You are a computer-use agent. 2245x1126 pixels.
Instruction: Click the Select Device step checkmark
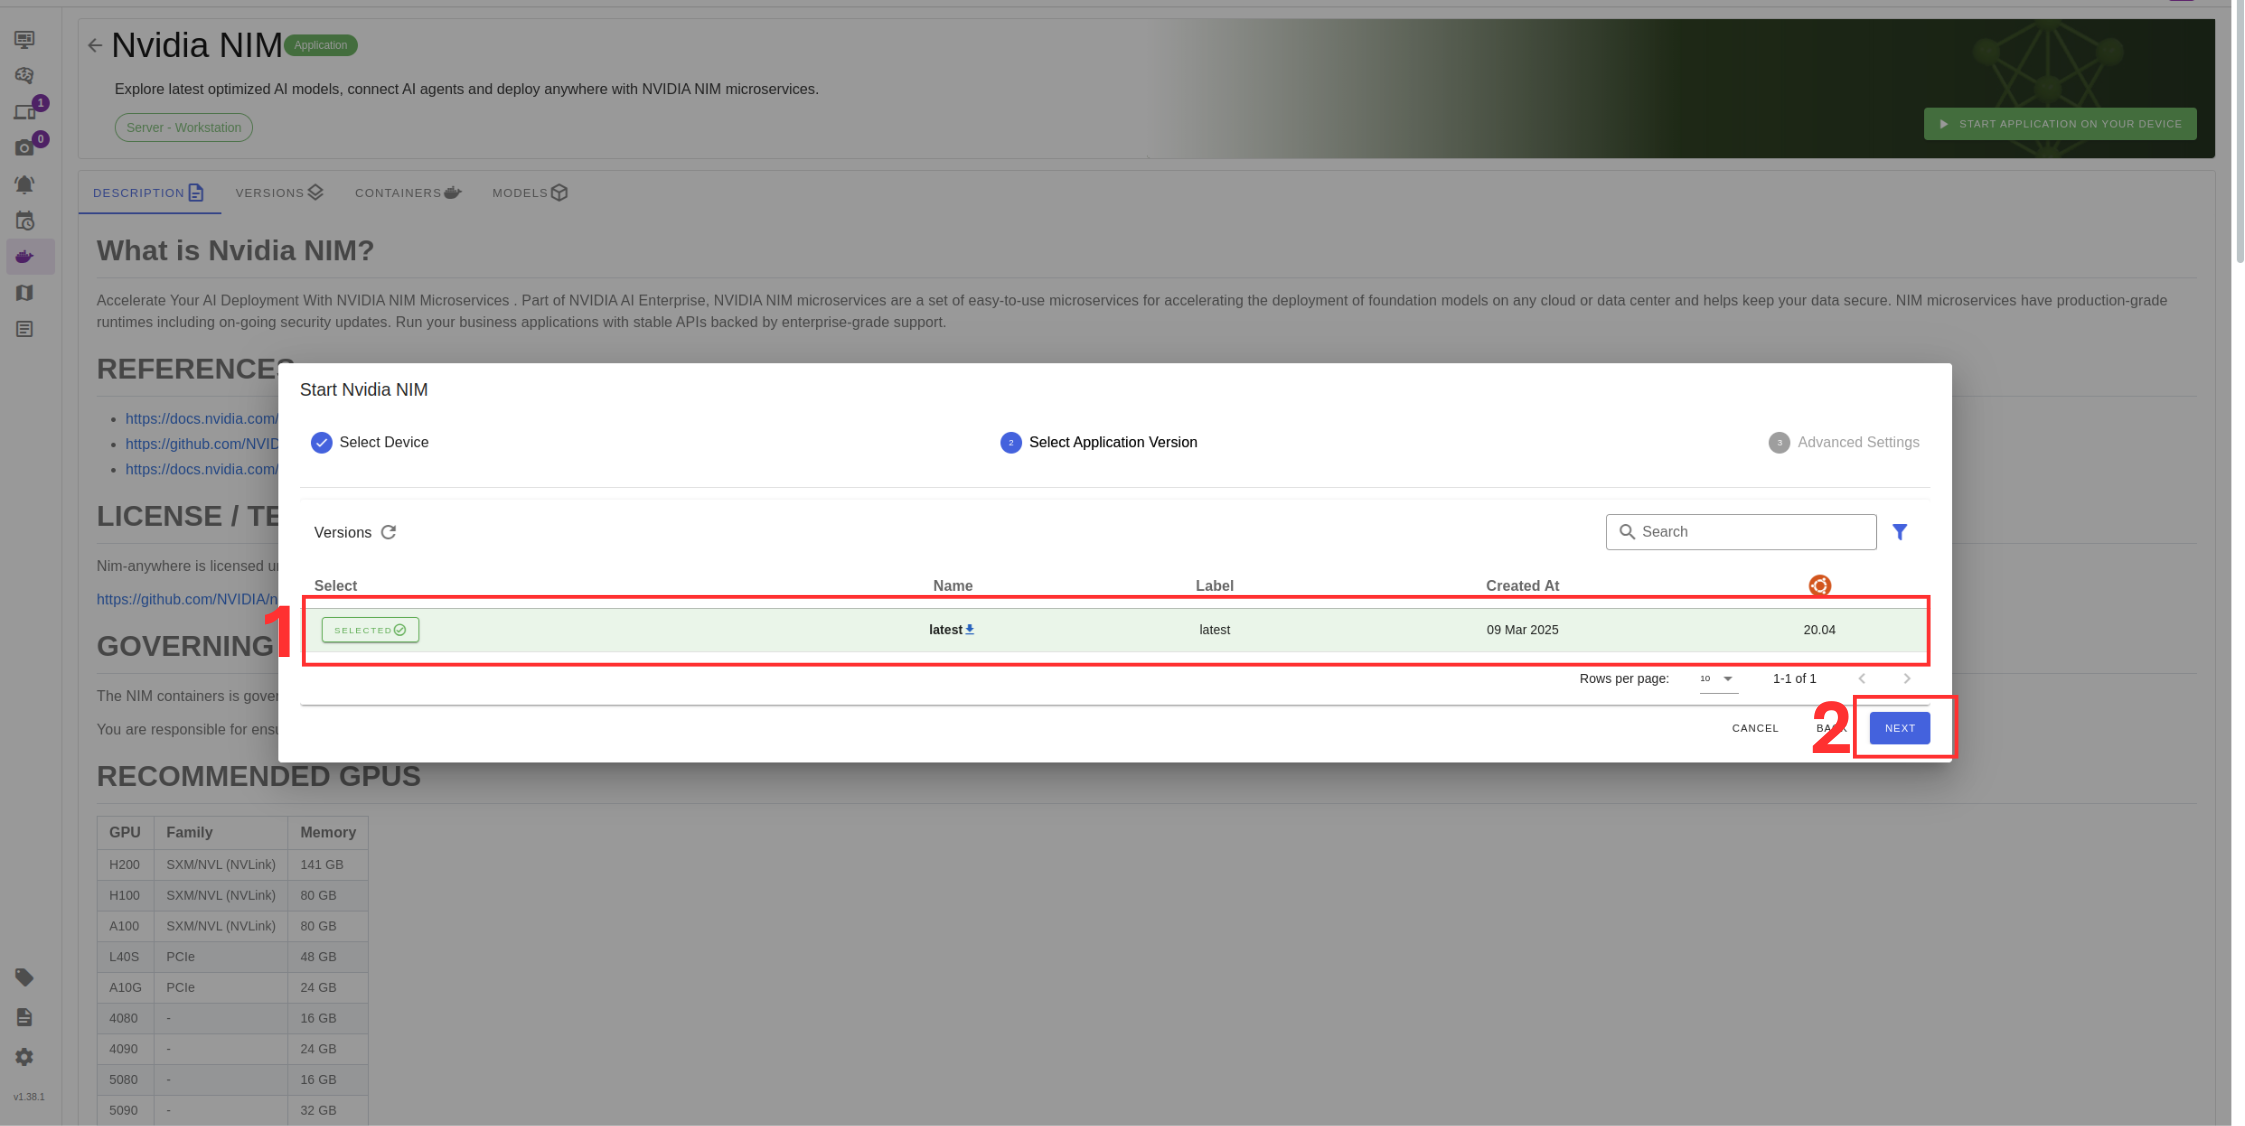(x=321, y=442)
